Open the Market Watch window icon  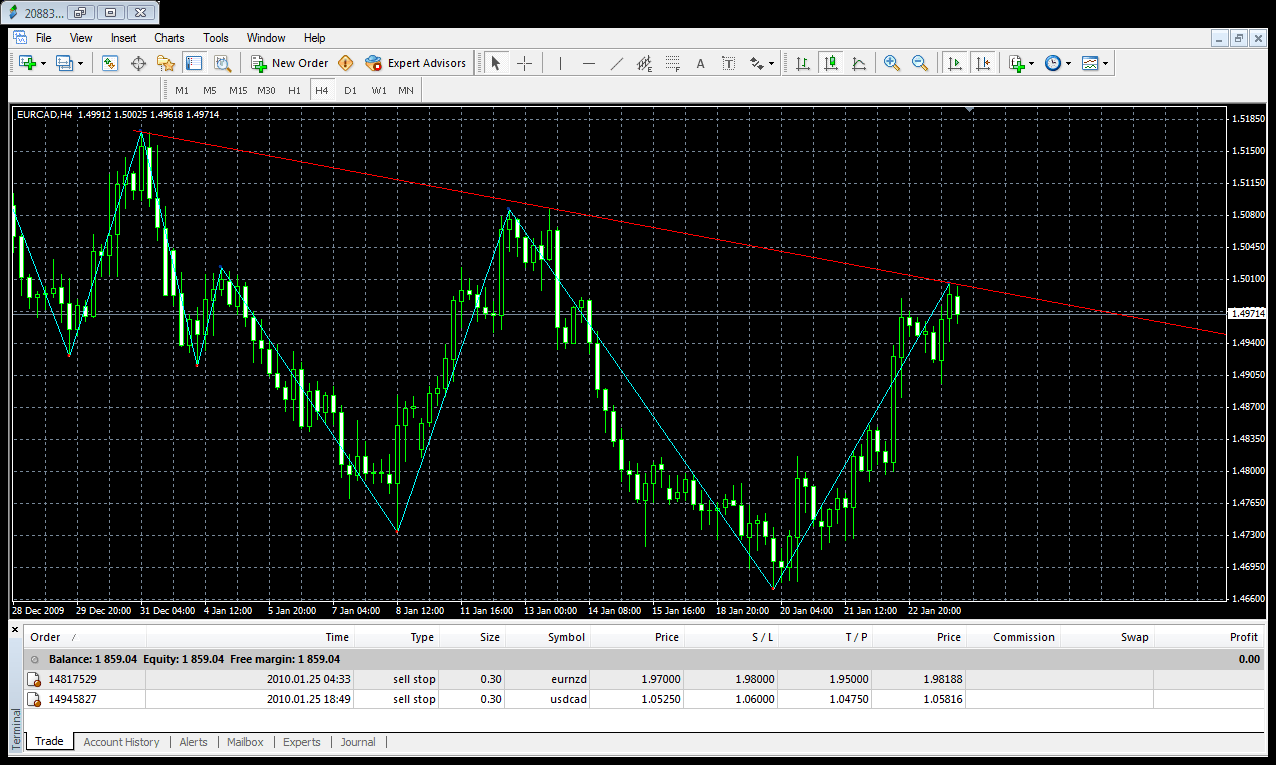pyautogui.click(x=110, y=63)
